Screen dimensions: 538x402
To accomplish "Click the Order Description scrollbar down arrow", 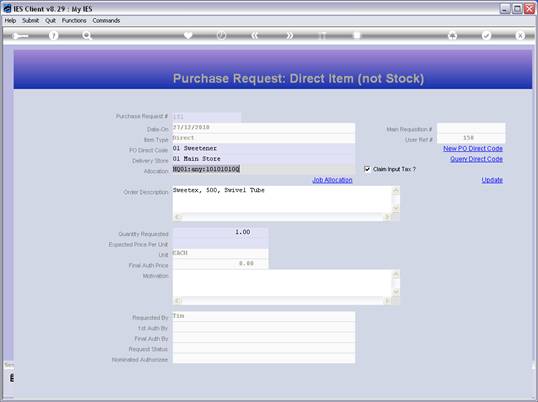I will point(396,208).
